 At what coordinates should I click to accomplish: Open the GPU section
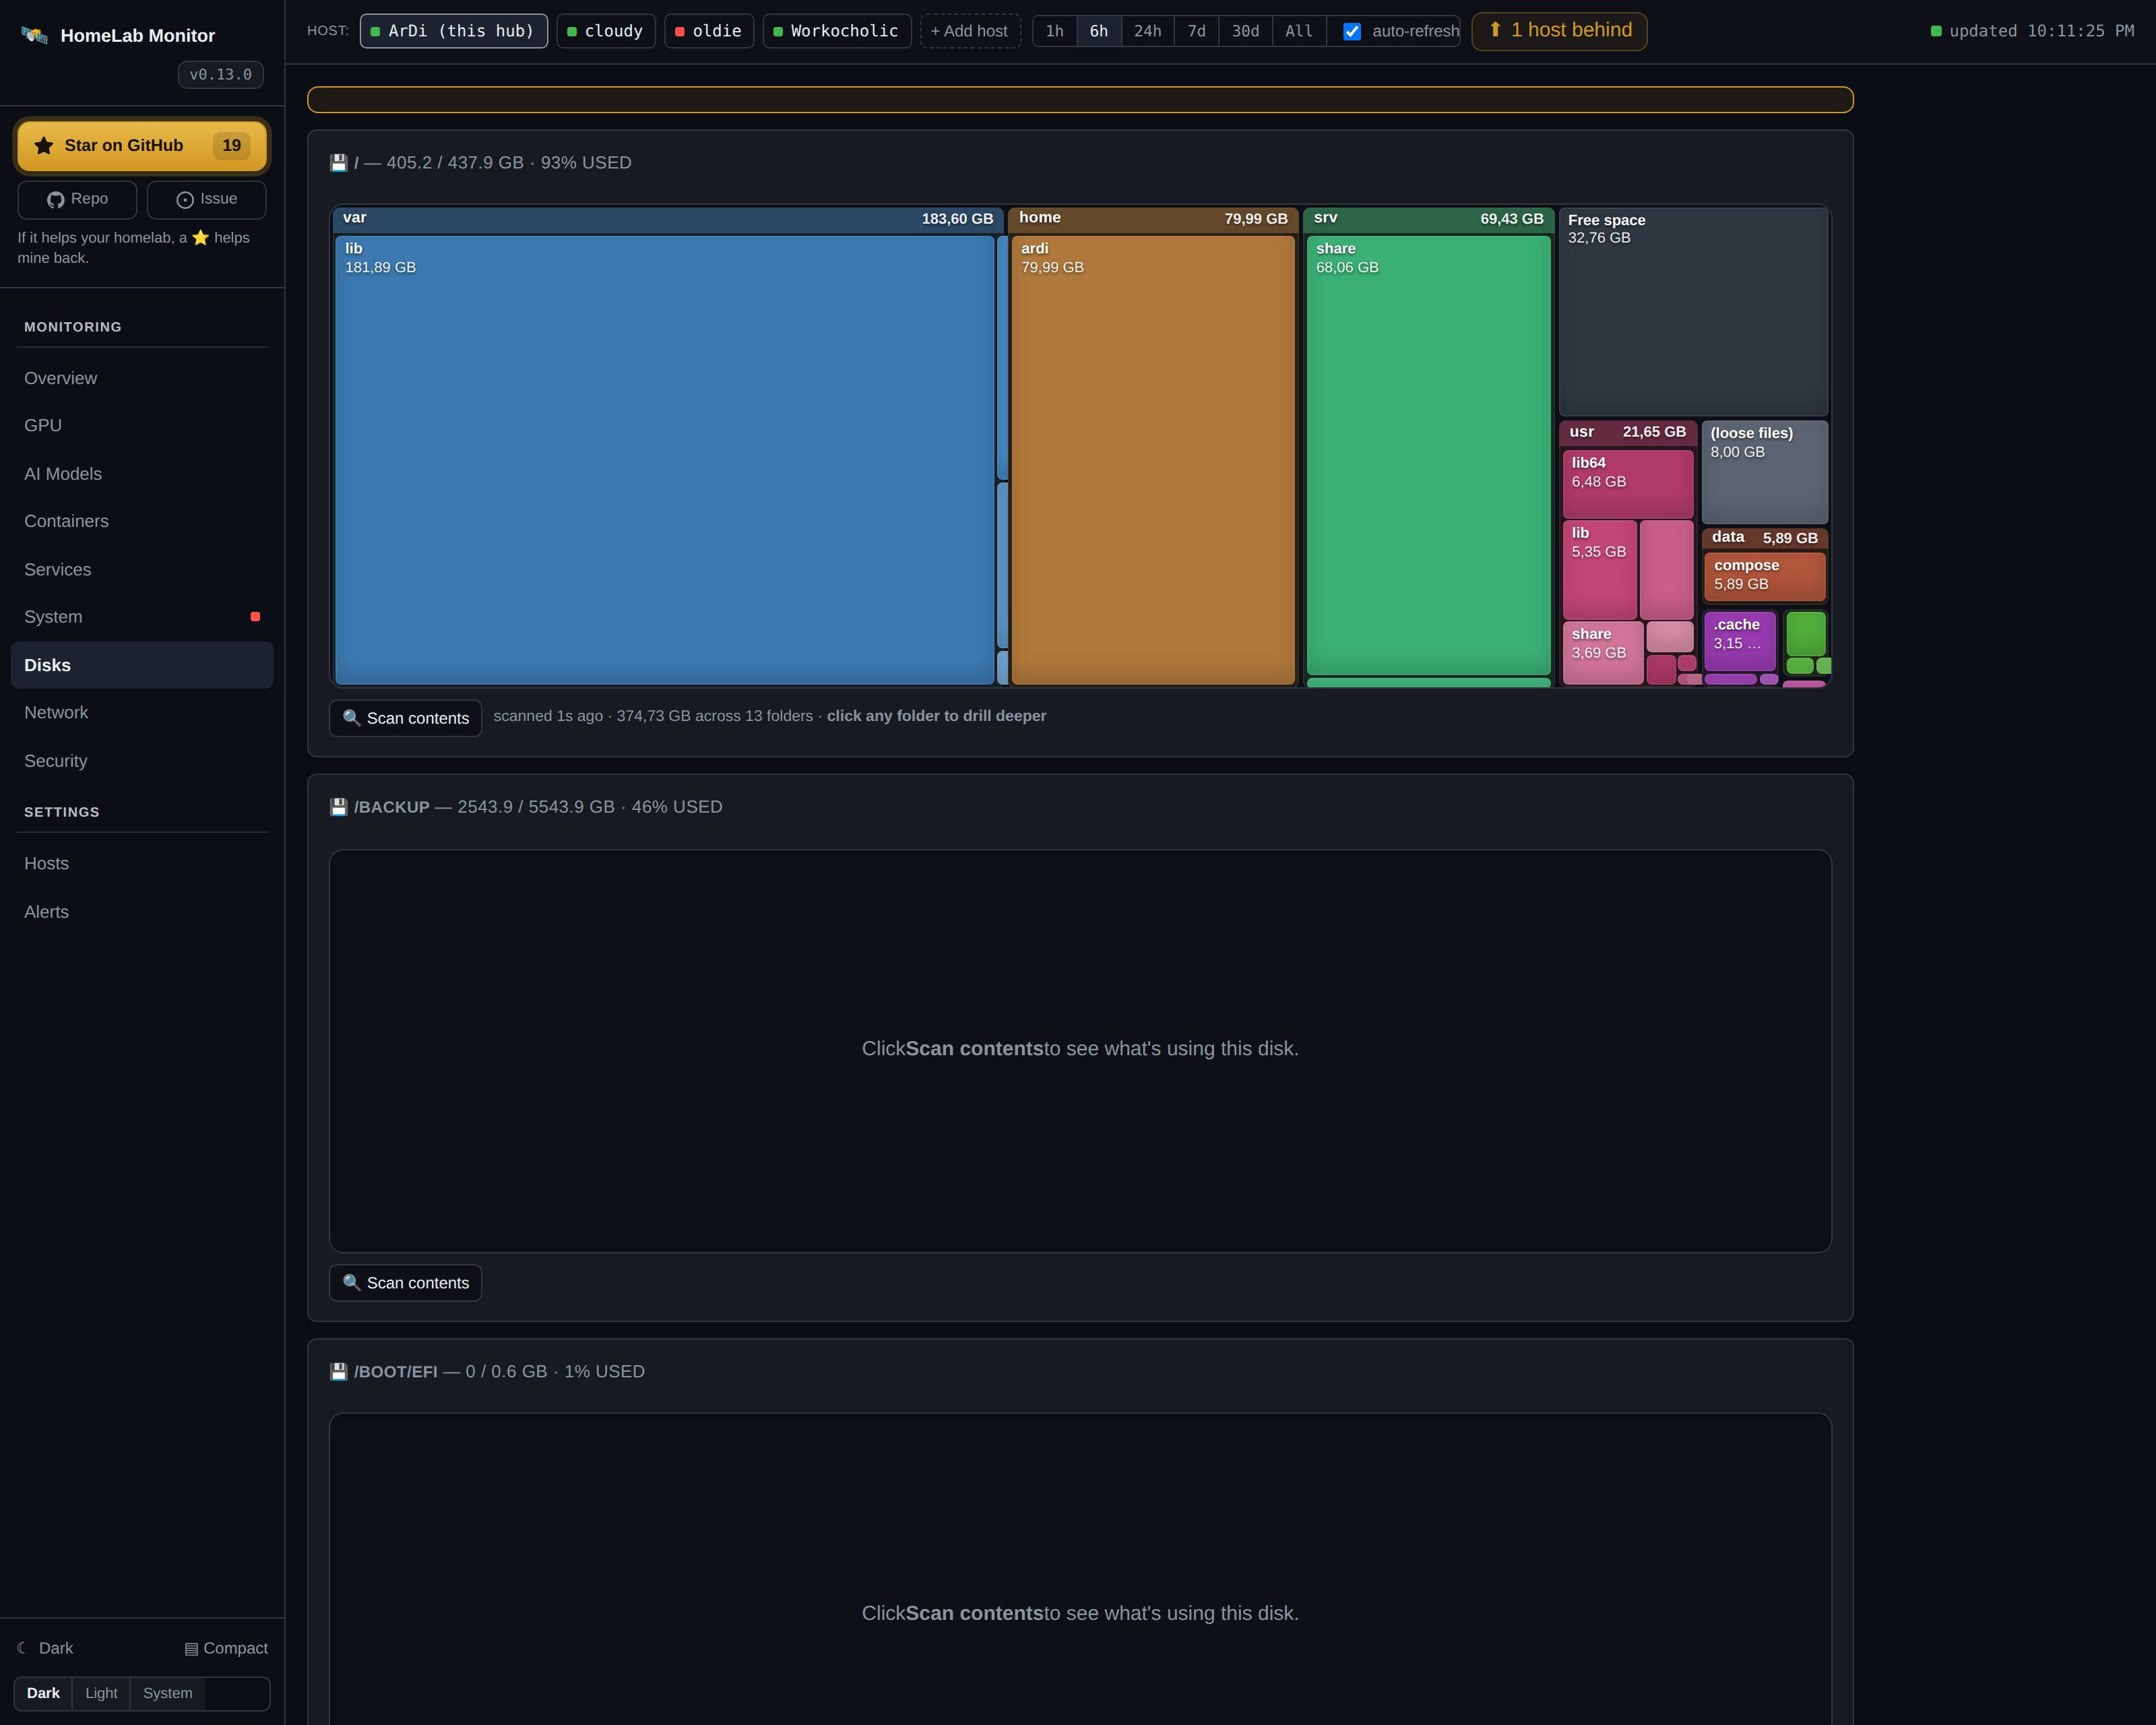coord(142,425)
